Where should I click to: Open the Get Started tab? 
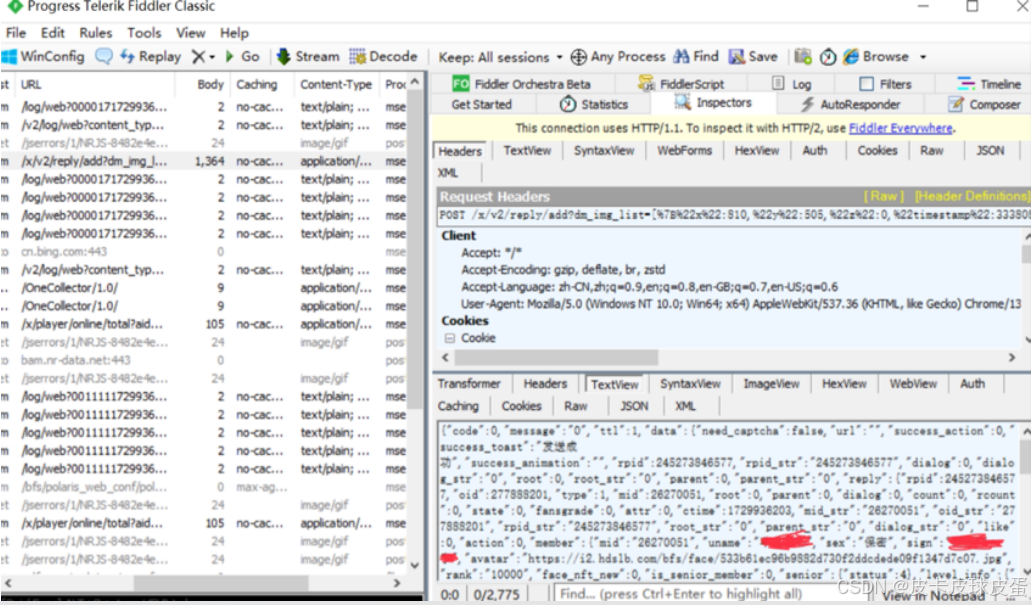tap(481, 105)
